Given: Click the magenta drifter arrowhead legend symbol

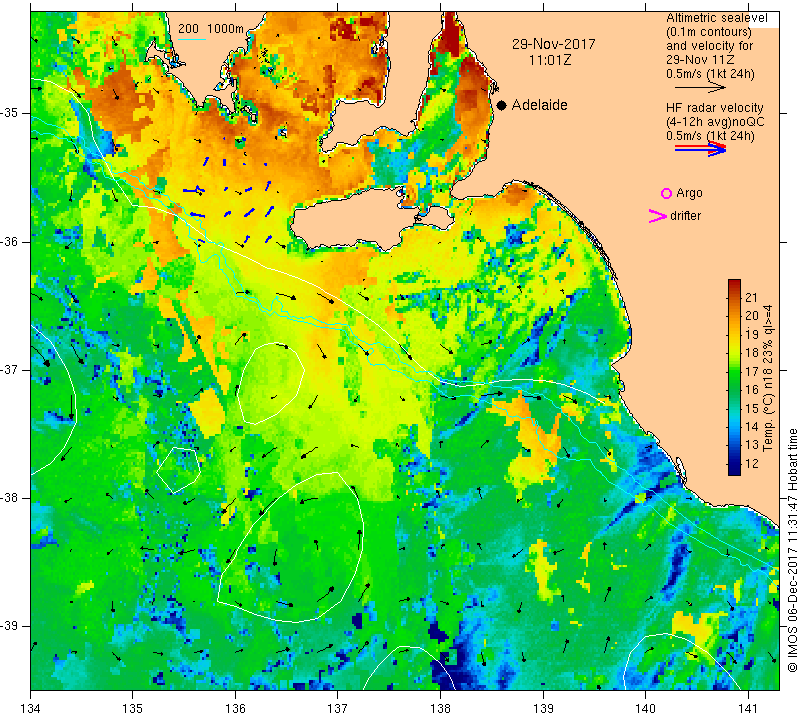Looking at the screenshot, I should tap(658, 216).
